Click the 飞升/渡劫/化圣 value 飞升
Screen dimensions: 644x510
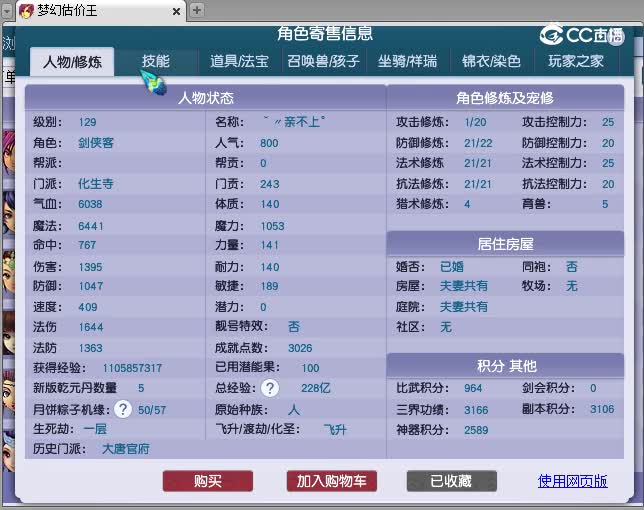[x=335, y=430]
